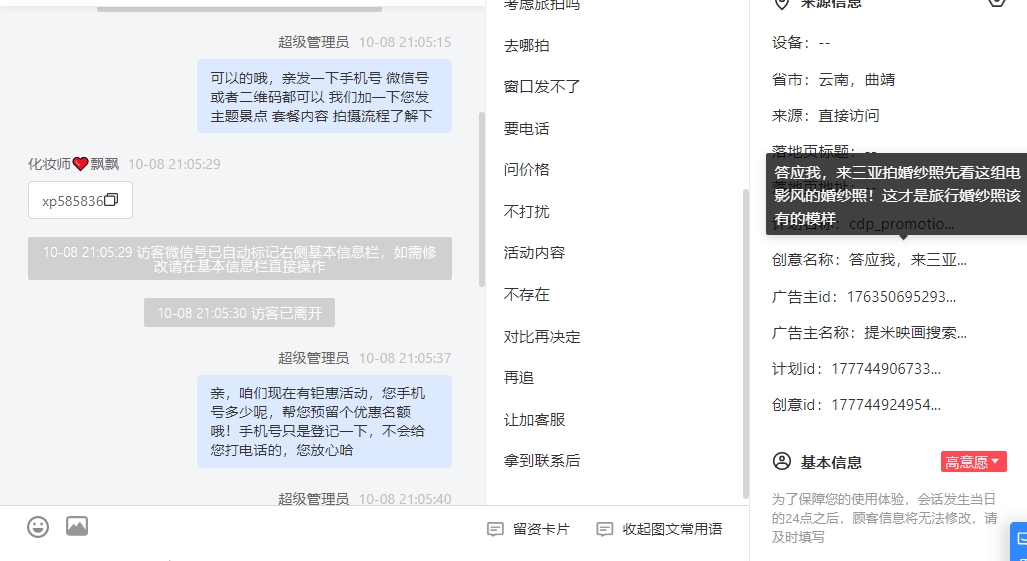Viewport: 1027px width, 561px height.
Task: Click 省市：云南，曲靖 info line
Action: [x=833, y=80]
